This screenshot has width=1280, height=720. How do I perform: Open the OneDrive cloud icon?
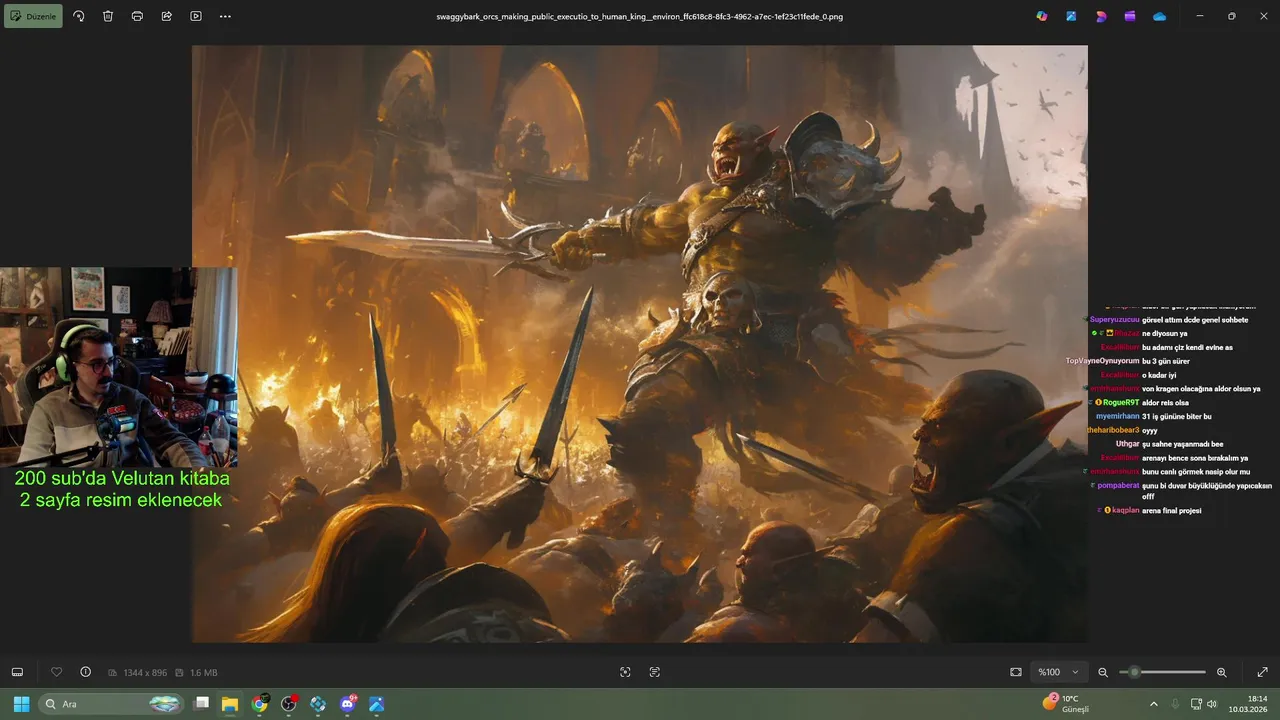click(x=1159, y=16)
